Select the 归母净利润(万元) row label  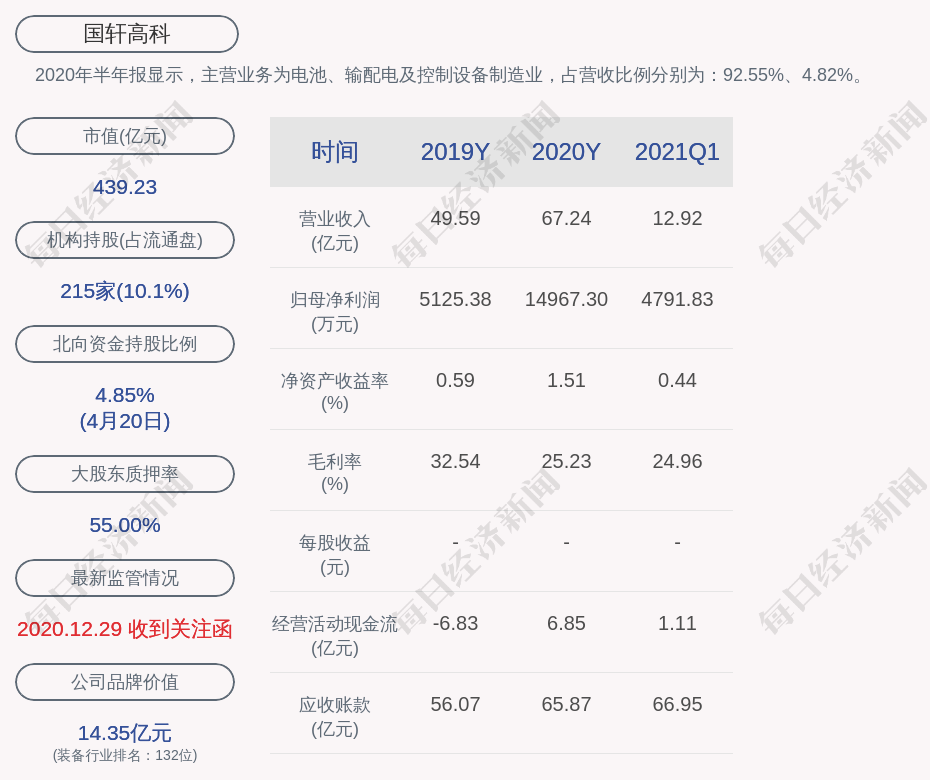[335, 312]
